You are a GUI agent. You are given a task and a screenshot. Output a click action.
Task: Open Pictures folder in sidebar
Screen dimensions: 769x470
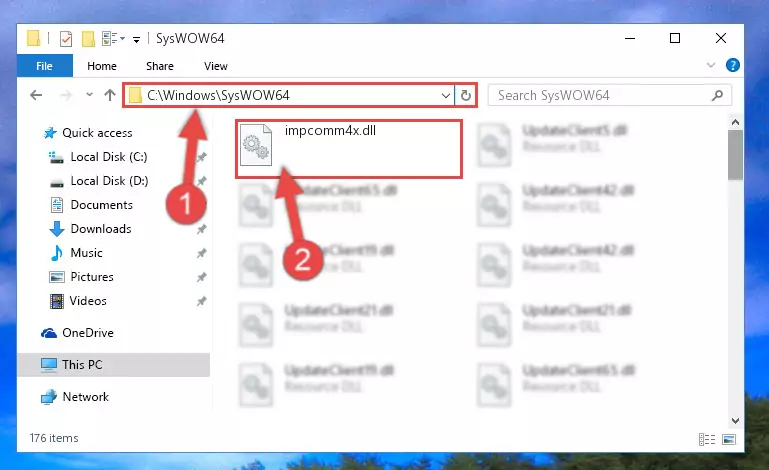(x=92, y=277)
